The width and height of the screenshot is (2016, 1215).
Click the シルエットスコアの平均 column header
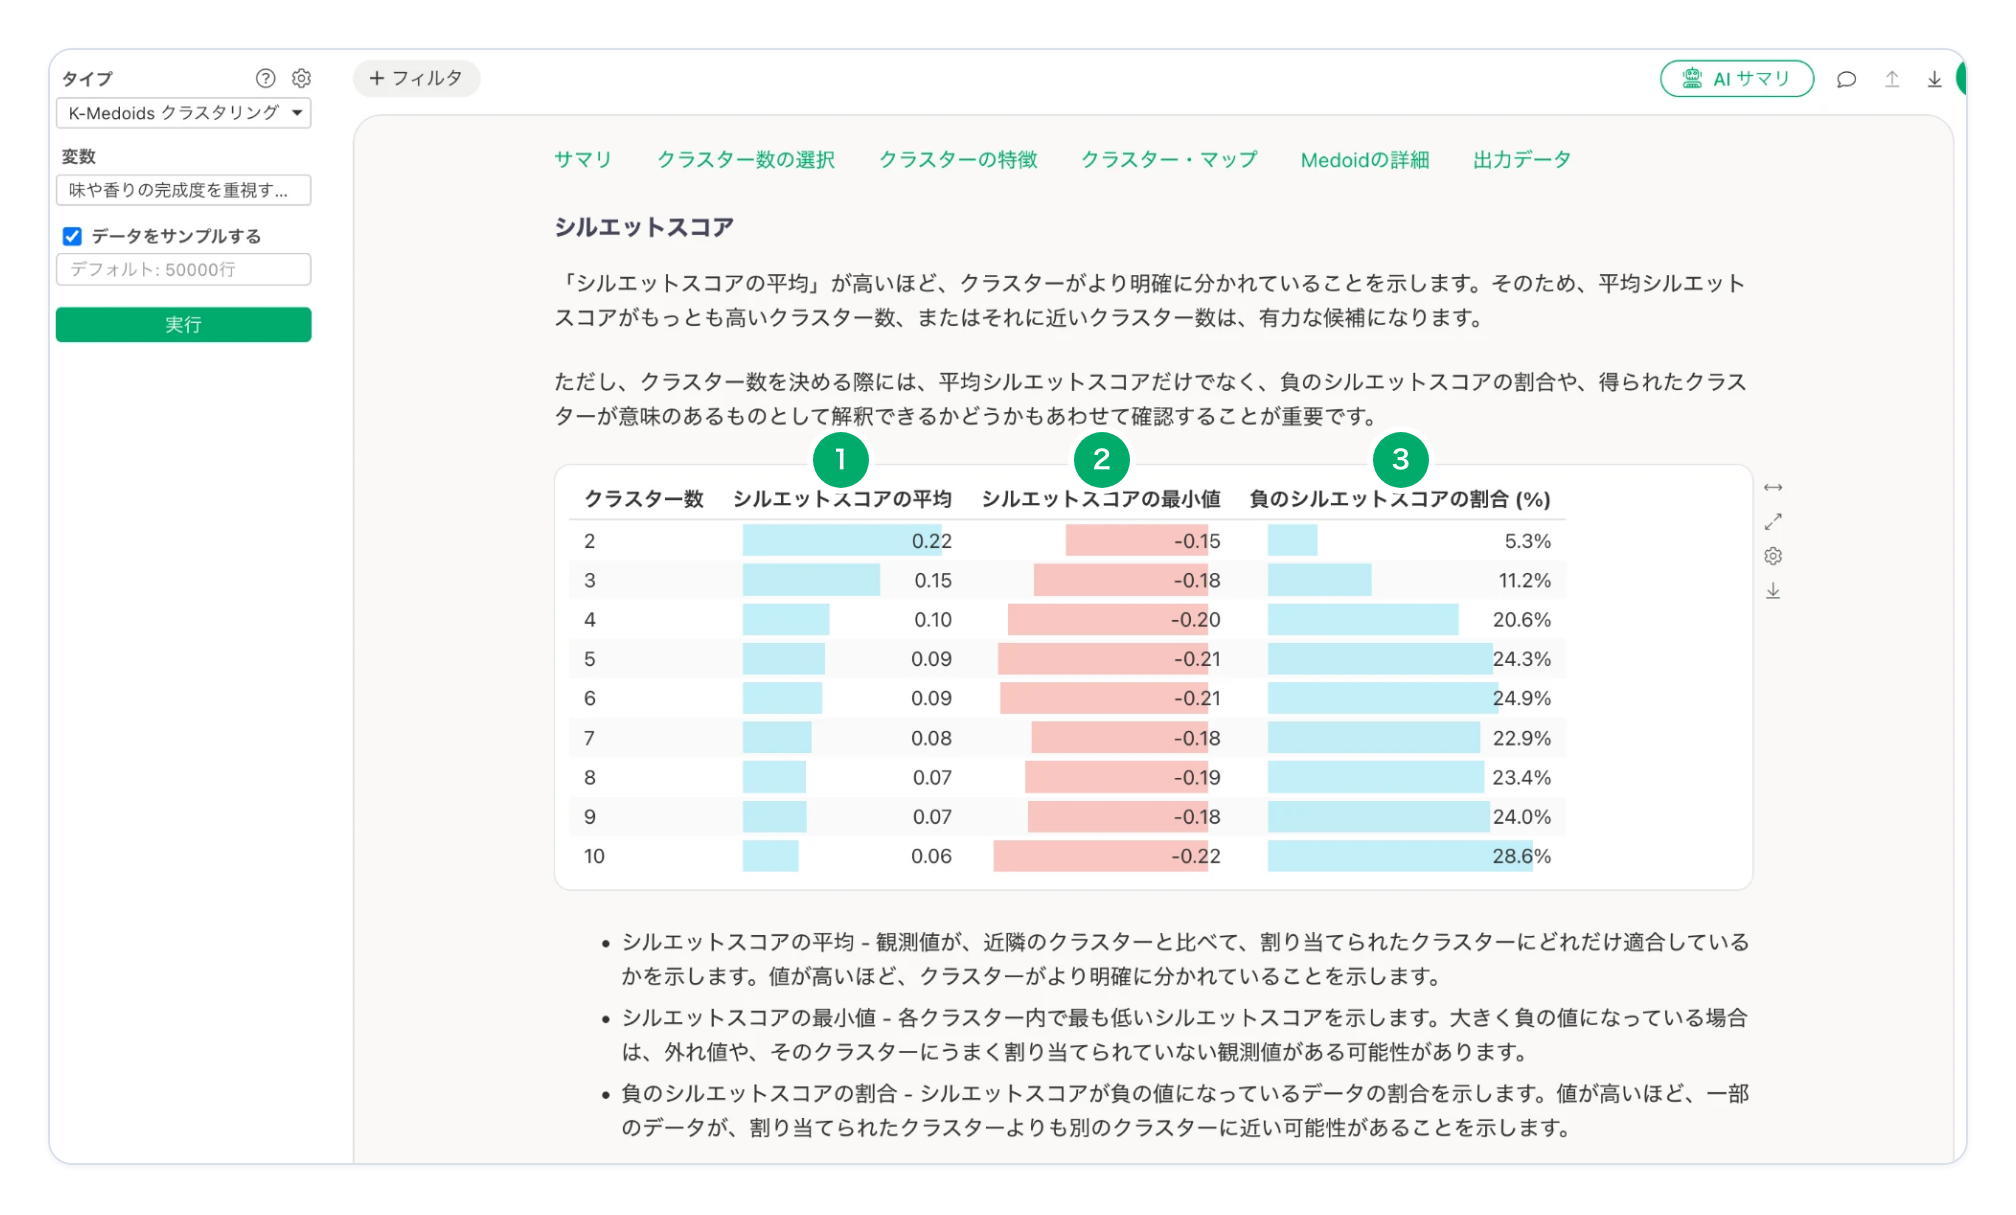point(842,499)
